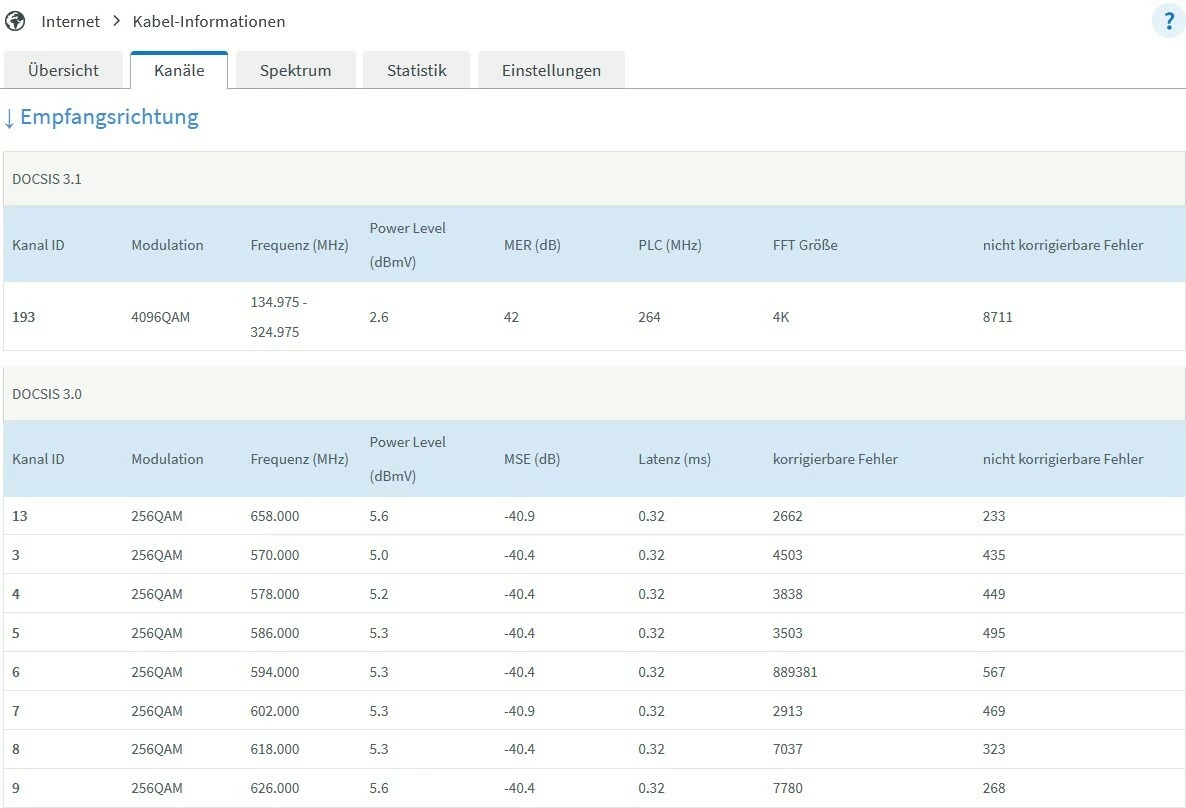Image resolution: width=1186 pixels, height=808 pixels.
Task: Click the Internet breadcrumb link
Action: coord(71,21)
